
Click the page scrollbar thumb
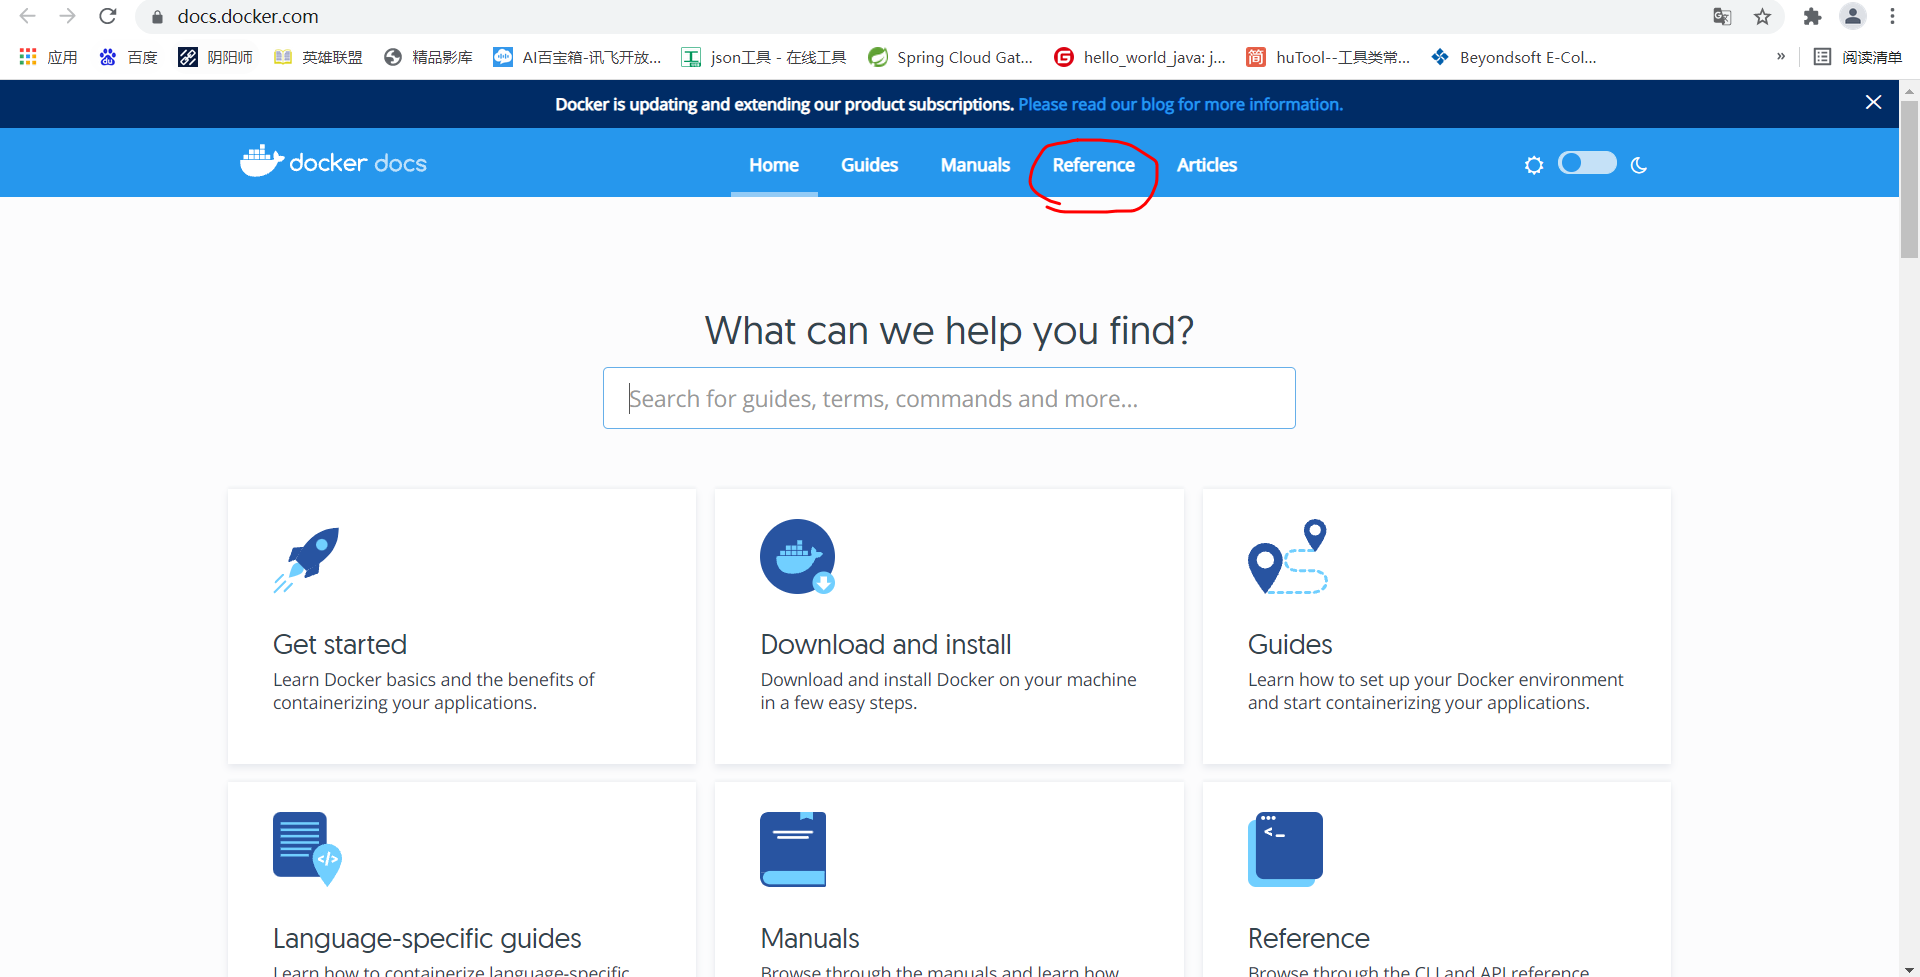(x=1909, y=180)
